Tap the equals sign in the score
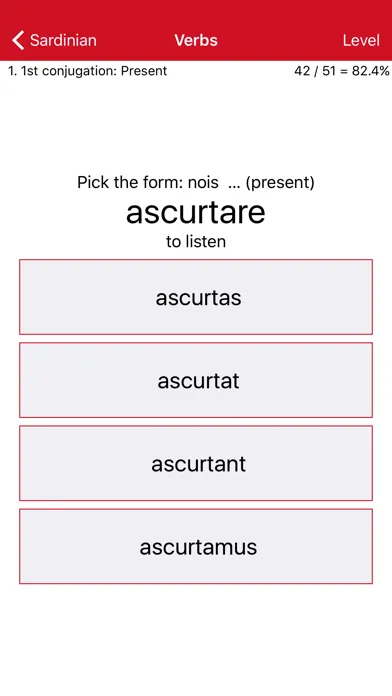This screenshot has width=392, height=696. (344, 71)
